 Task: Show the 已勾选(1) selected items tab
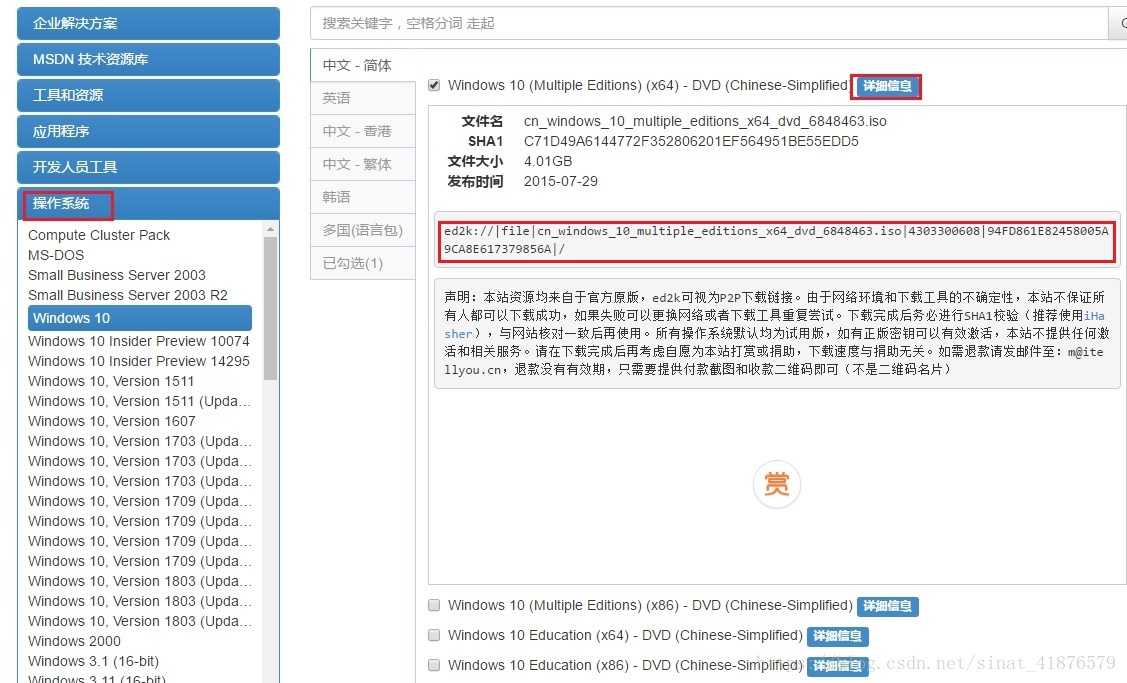[363, 263]
